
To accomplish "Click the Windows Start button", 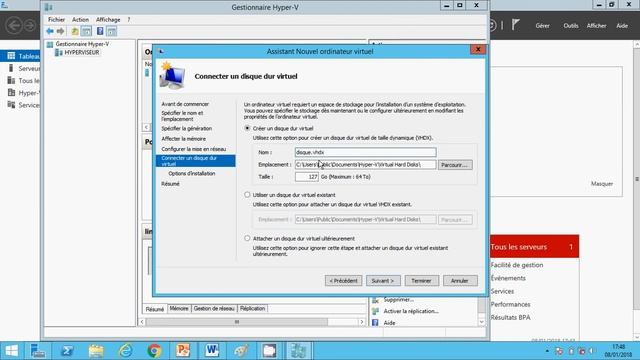I will [x=11, y=351].
